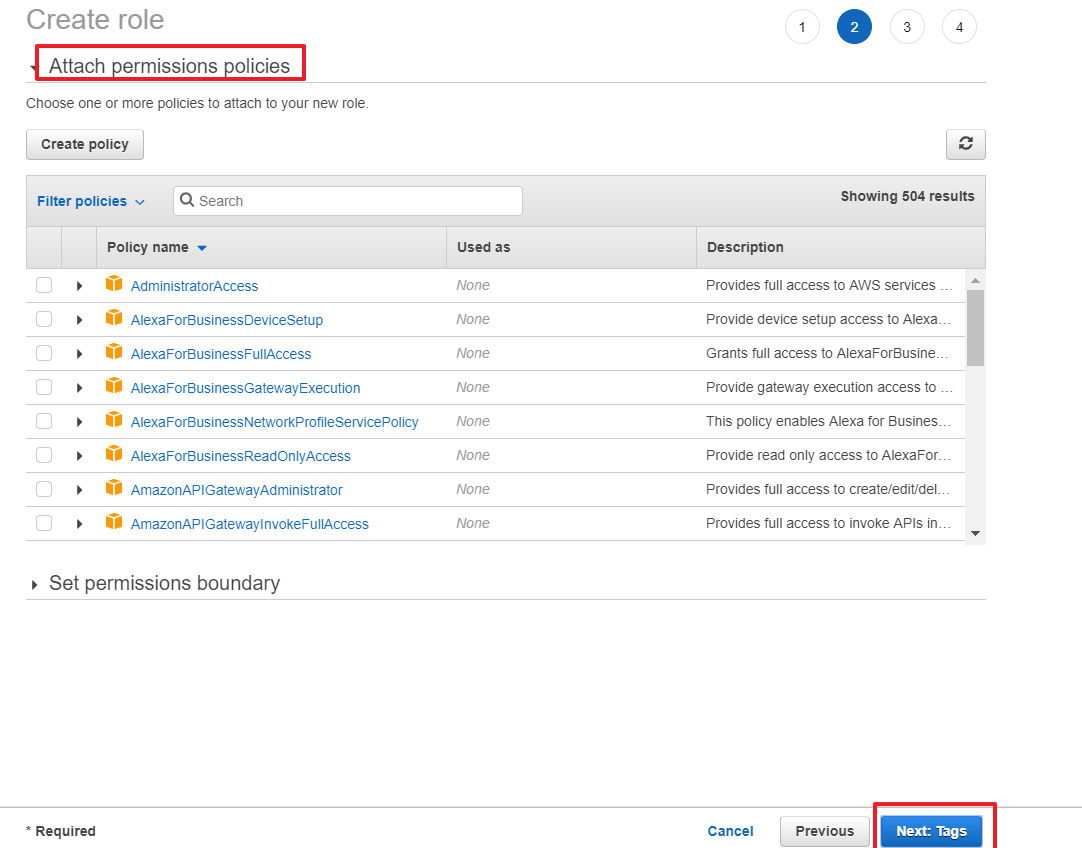Viewport: 1082px width, 848px height.
Task: Jump to wizard step 4 circle
Action: 959,27
